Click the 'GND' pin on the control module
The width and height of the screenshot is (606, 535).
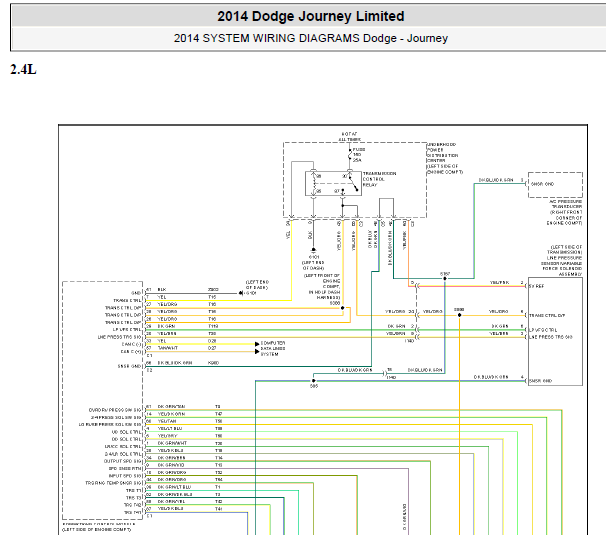tap(136, 293)
